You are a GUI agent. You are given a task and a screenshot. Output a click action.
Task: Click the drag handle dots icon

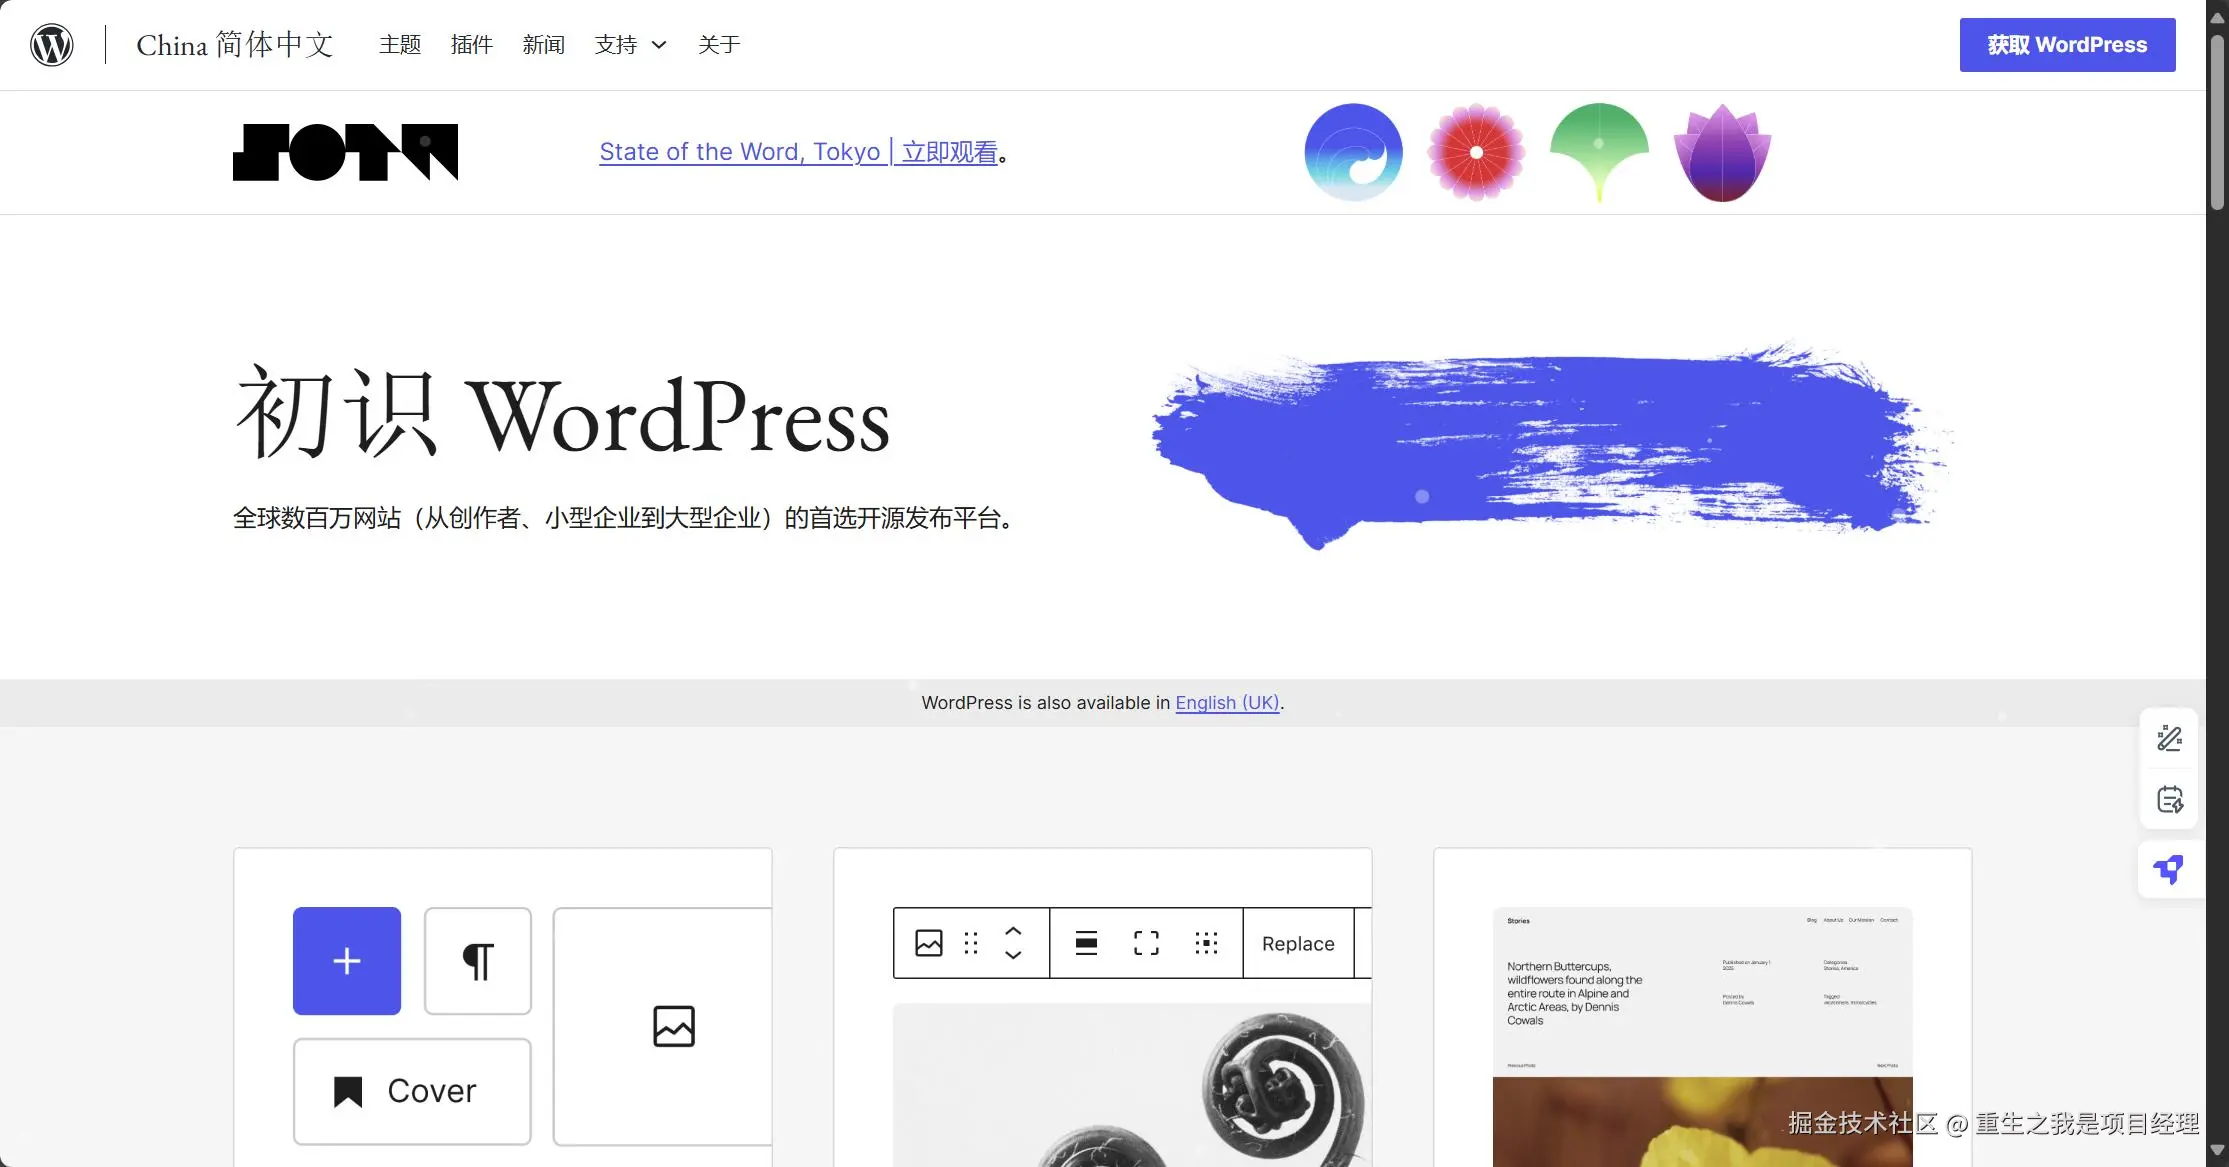click(971, 943)
